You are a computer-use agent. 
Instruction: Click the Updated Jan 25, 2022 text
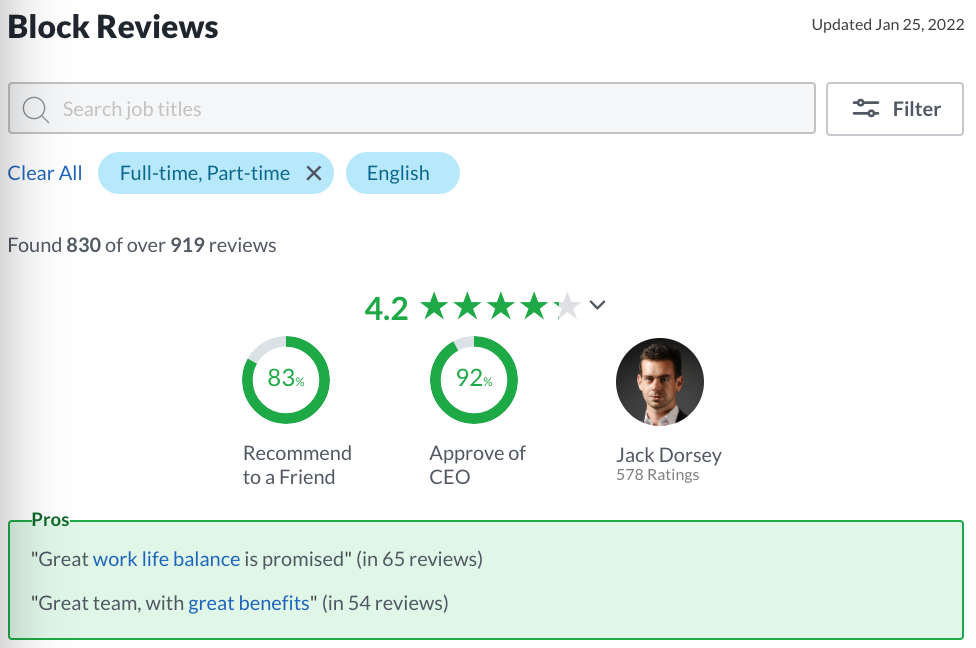[888, 25]
